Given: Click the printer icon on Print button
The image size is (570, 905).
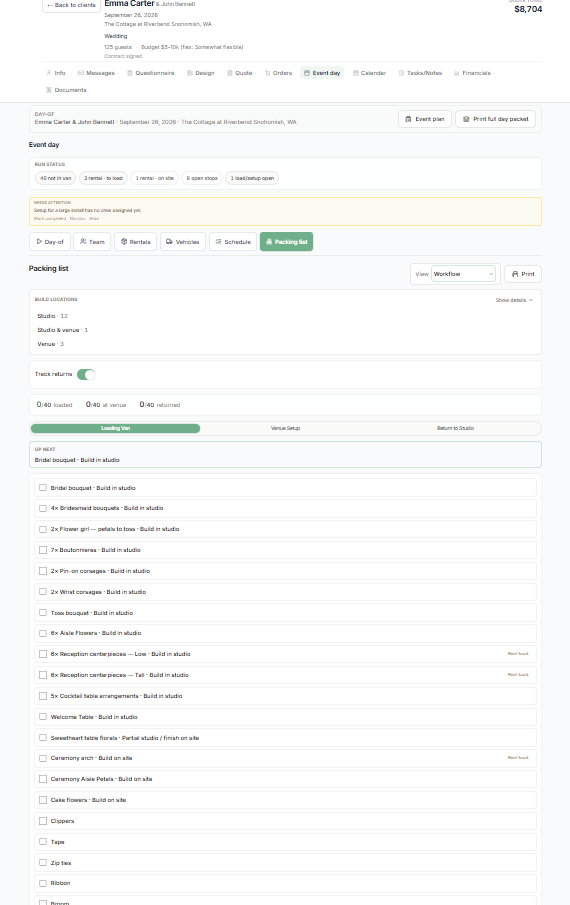Looking at the screenshot, I should pyautogui.click(x=515, y=274).
